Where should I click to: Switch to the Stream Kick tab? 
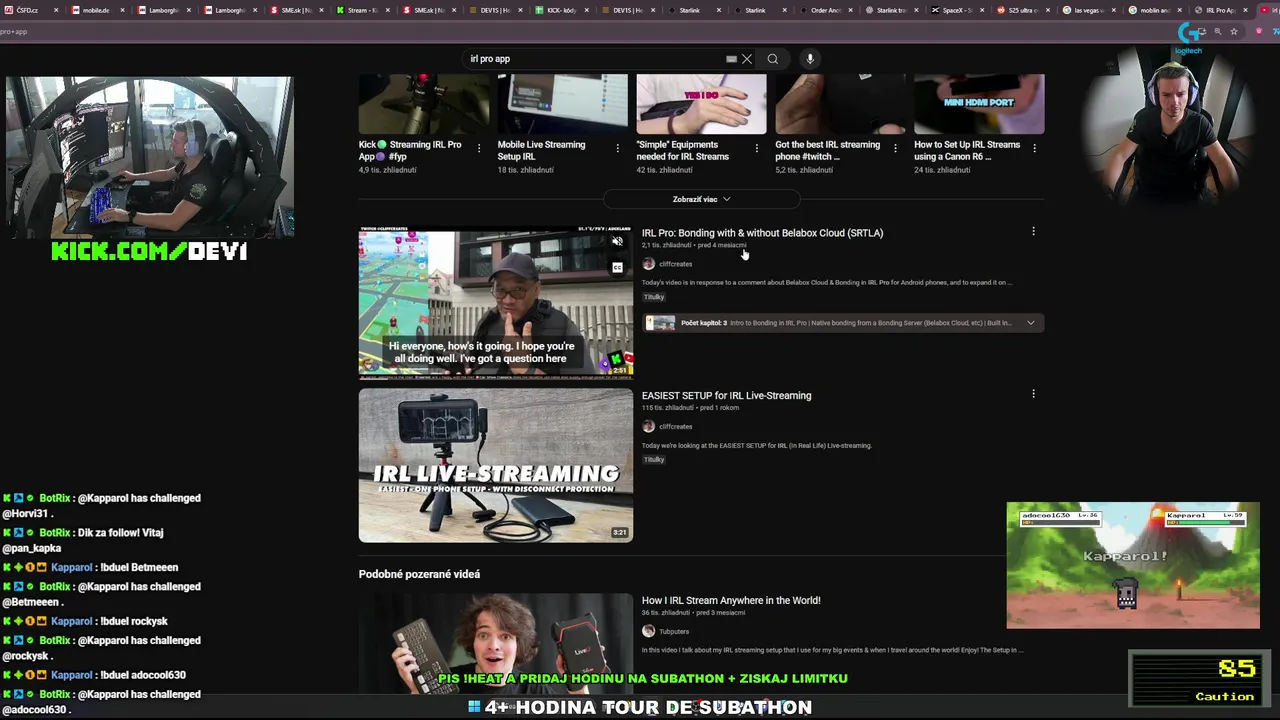(x=362, y=10)
